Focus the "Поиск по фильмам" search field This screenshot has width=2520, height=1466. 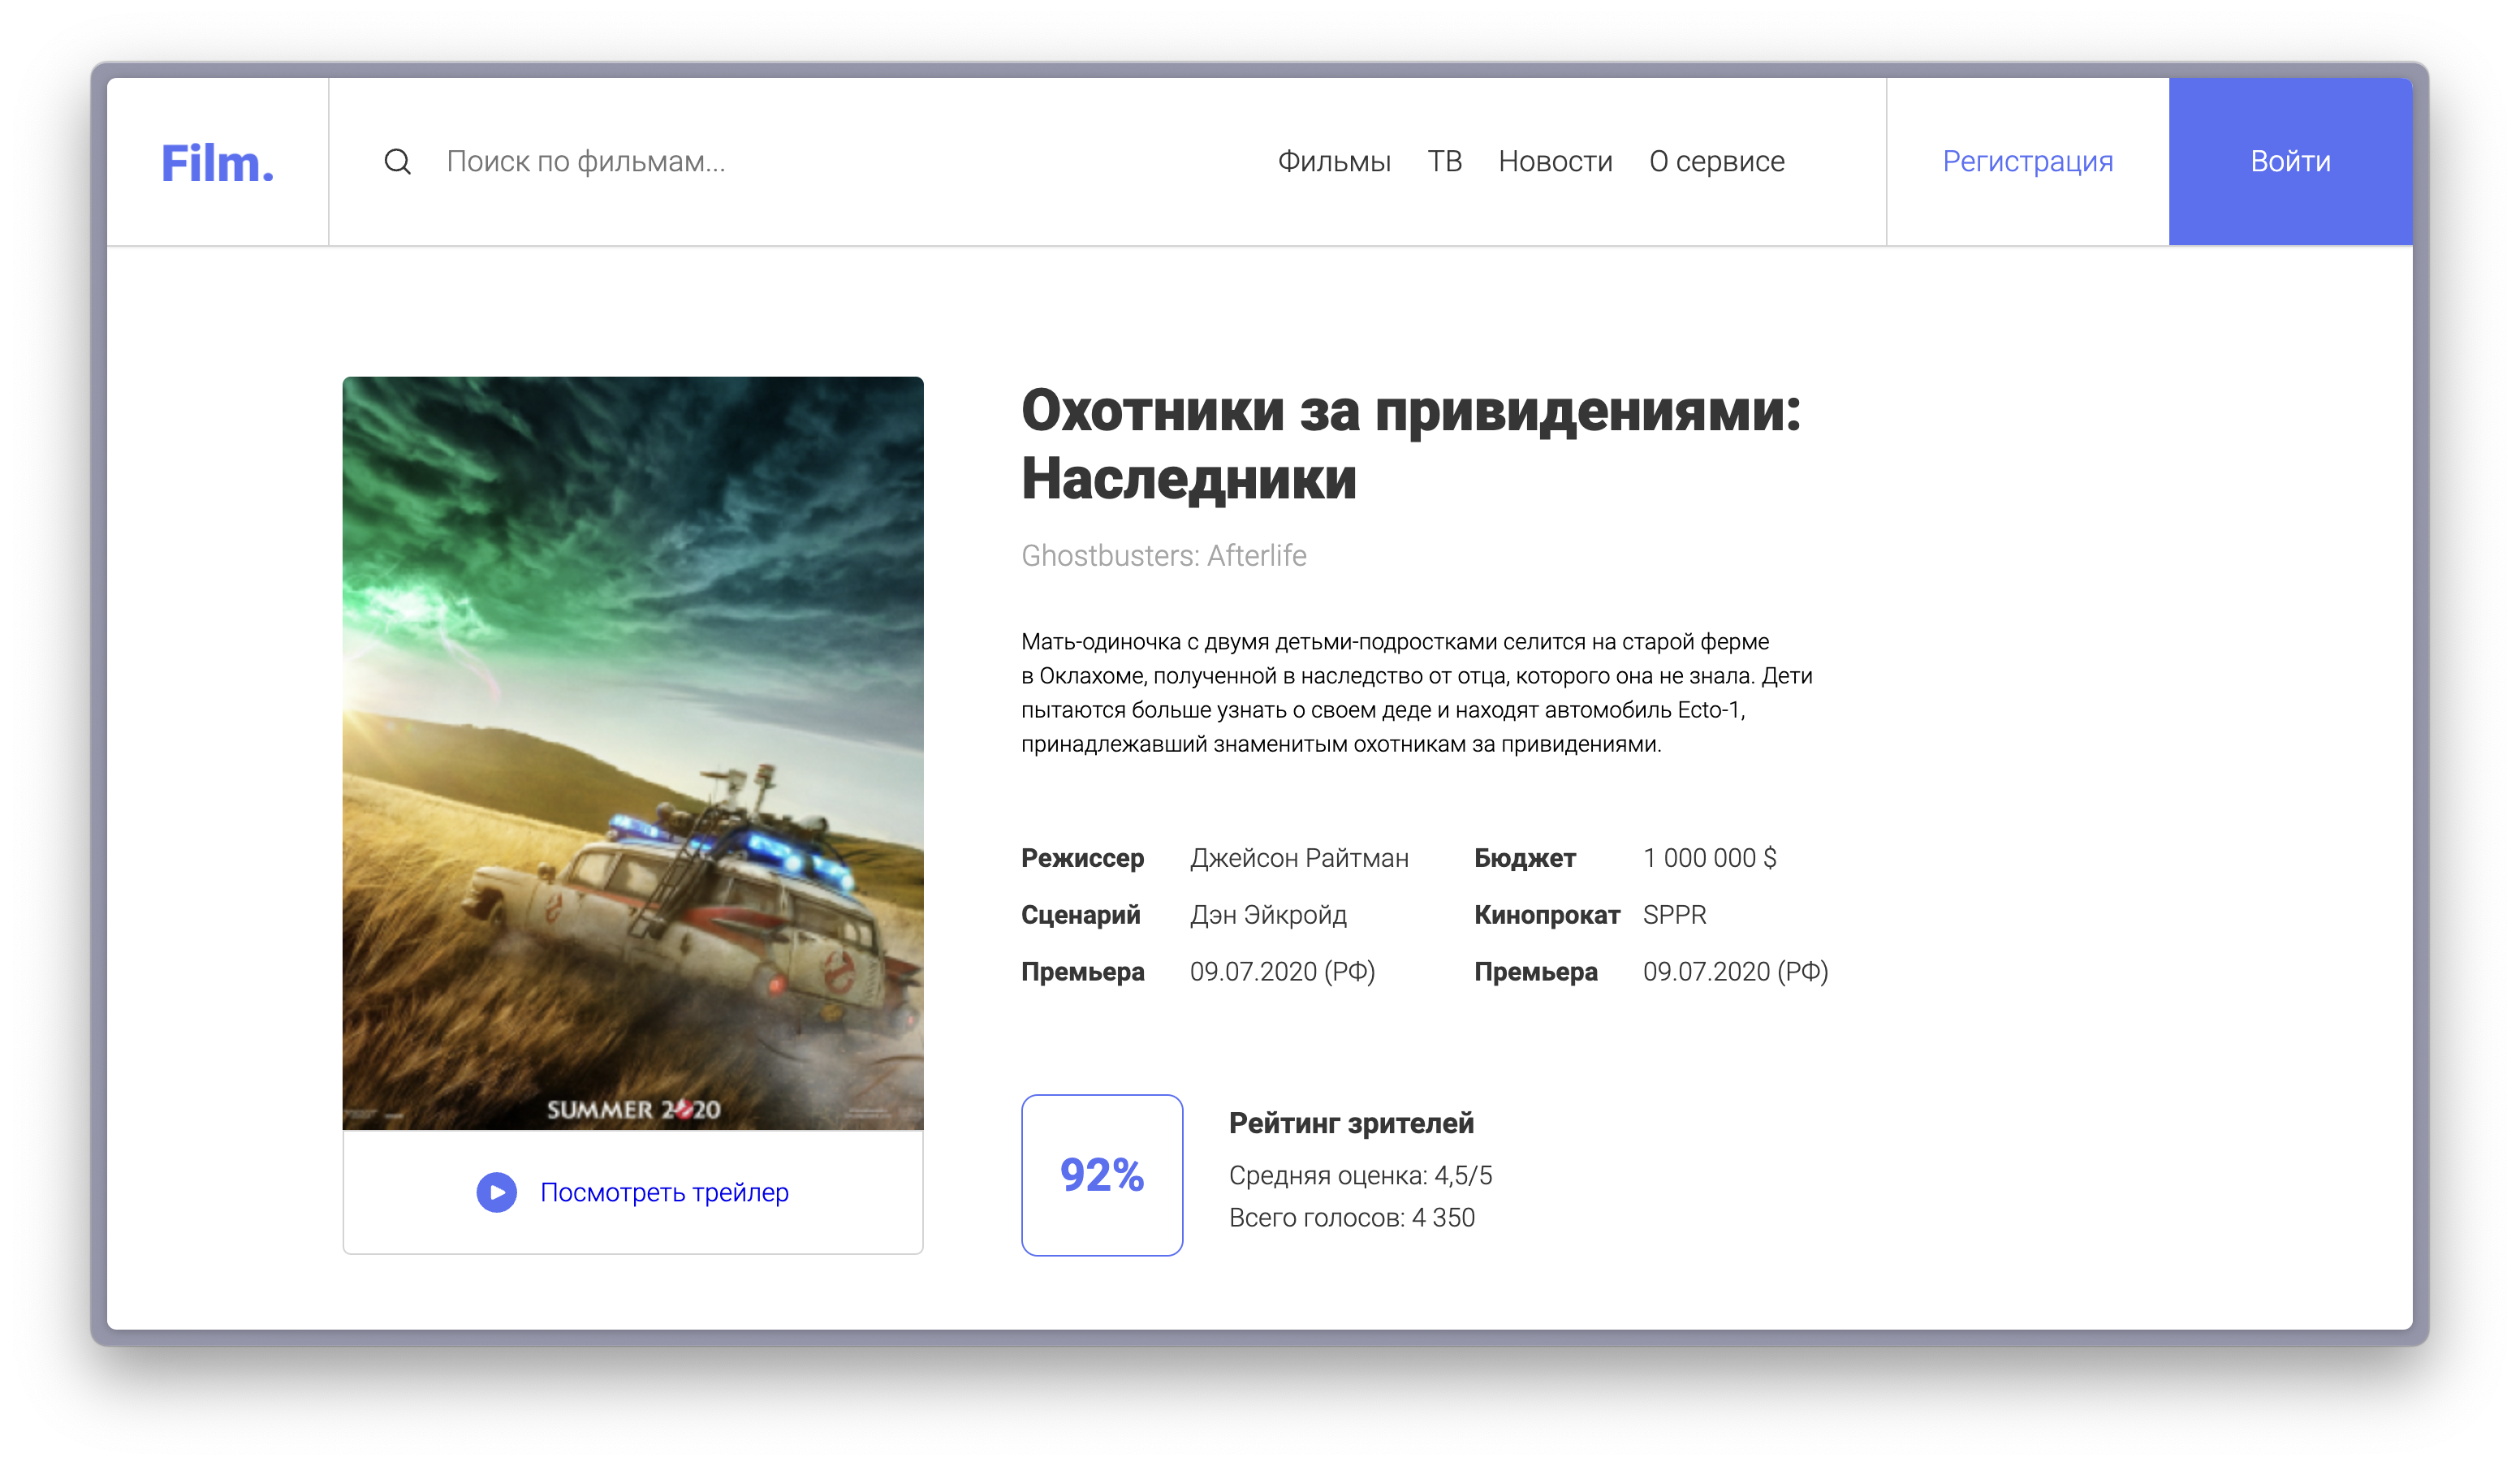tap(586, 161)
